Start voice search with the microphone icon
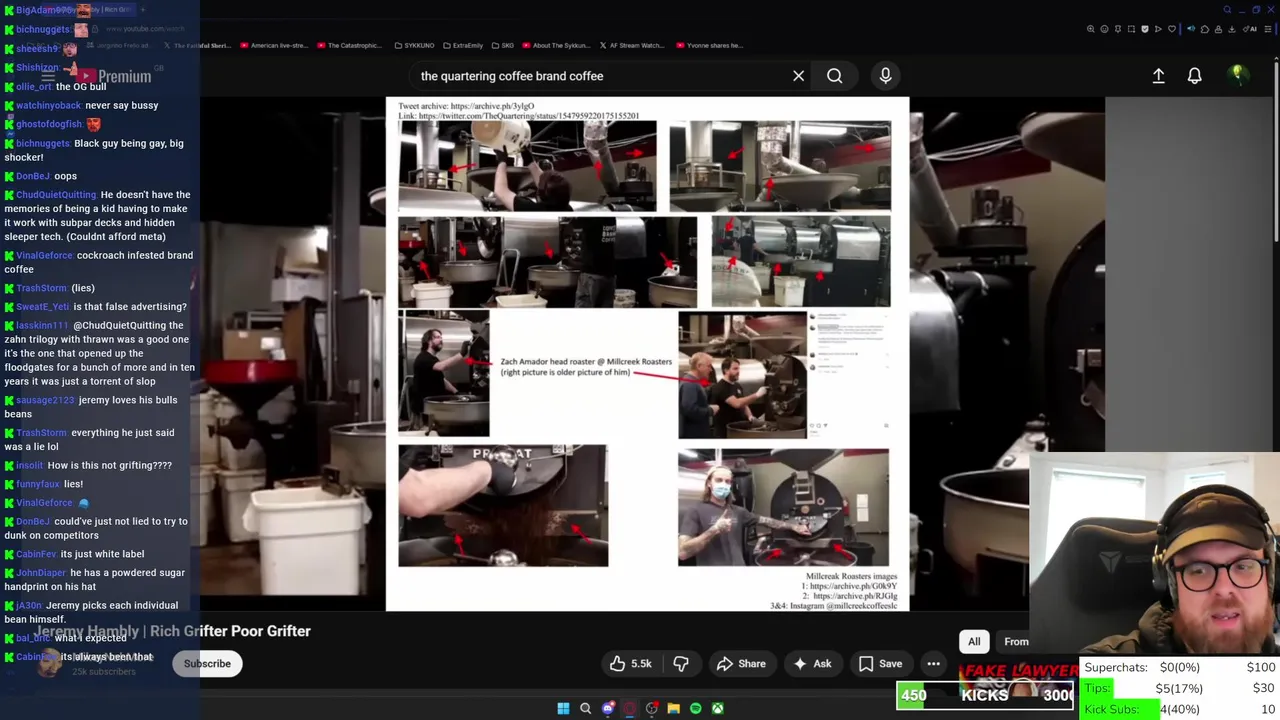 (x=885, y=76)
